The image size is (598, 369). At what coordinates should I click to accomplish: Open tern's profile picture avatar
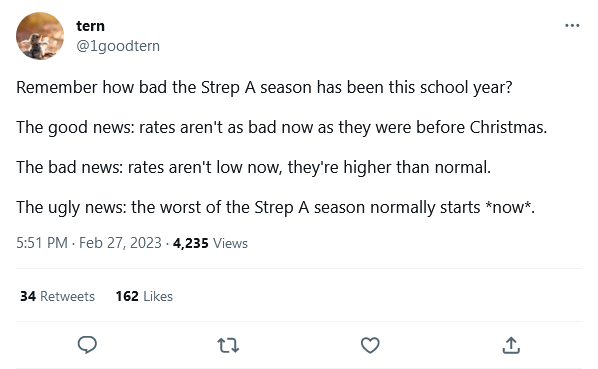[x=40, y=36]
